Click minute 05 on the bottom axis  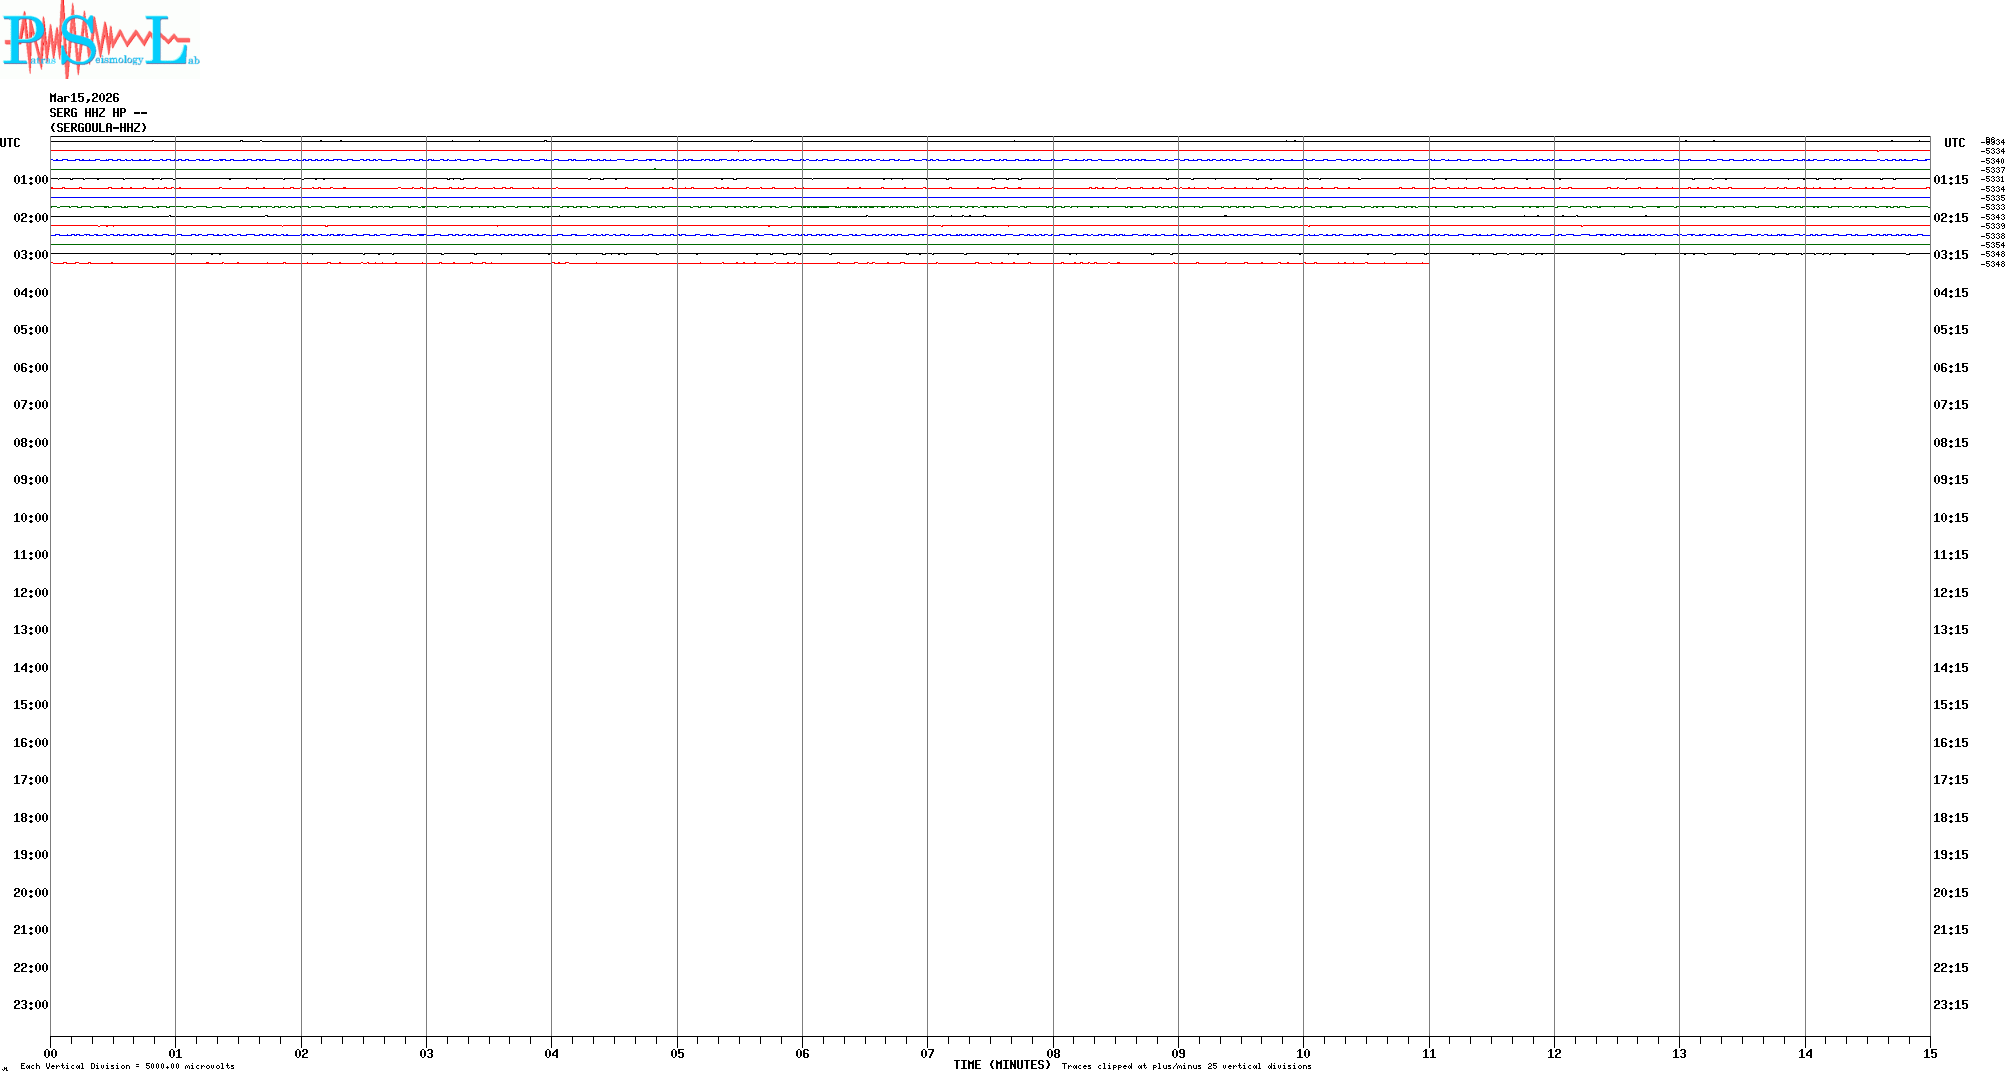[x=677, y=1053]
